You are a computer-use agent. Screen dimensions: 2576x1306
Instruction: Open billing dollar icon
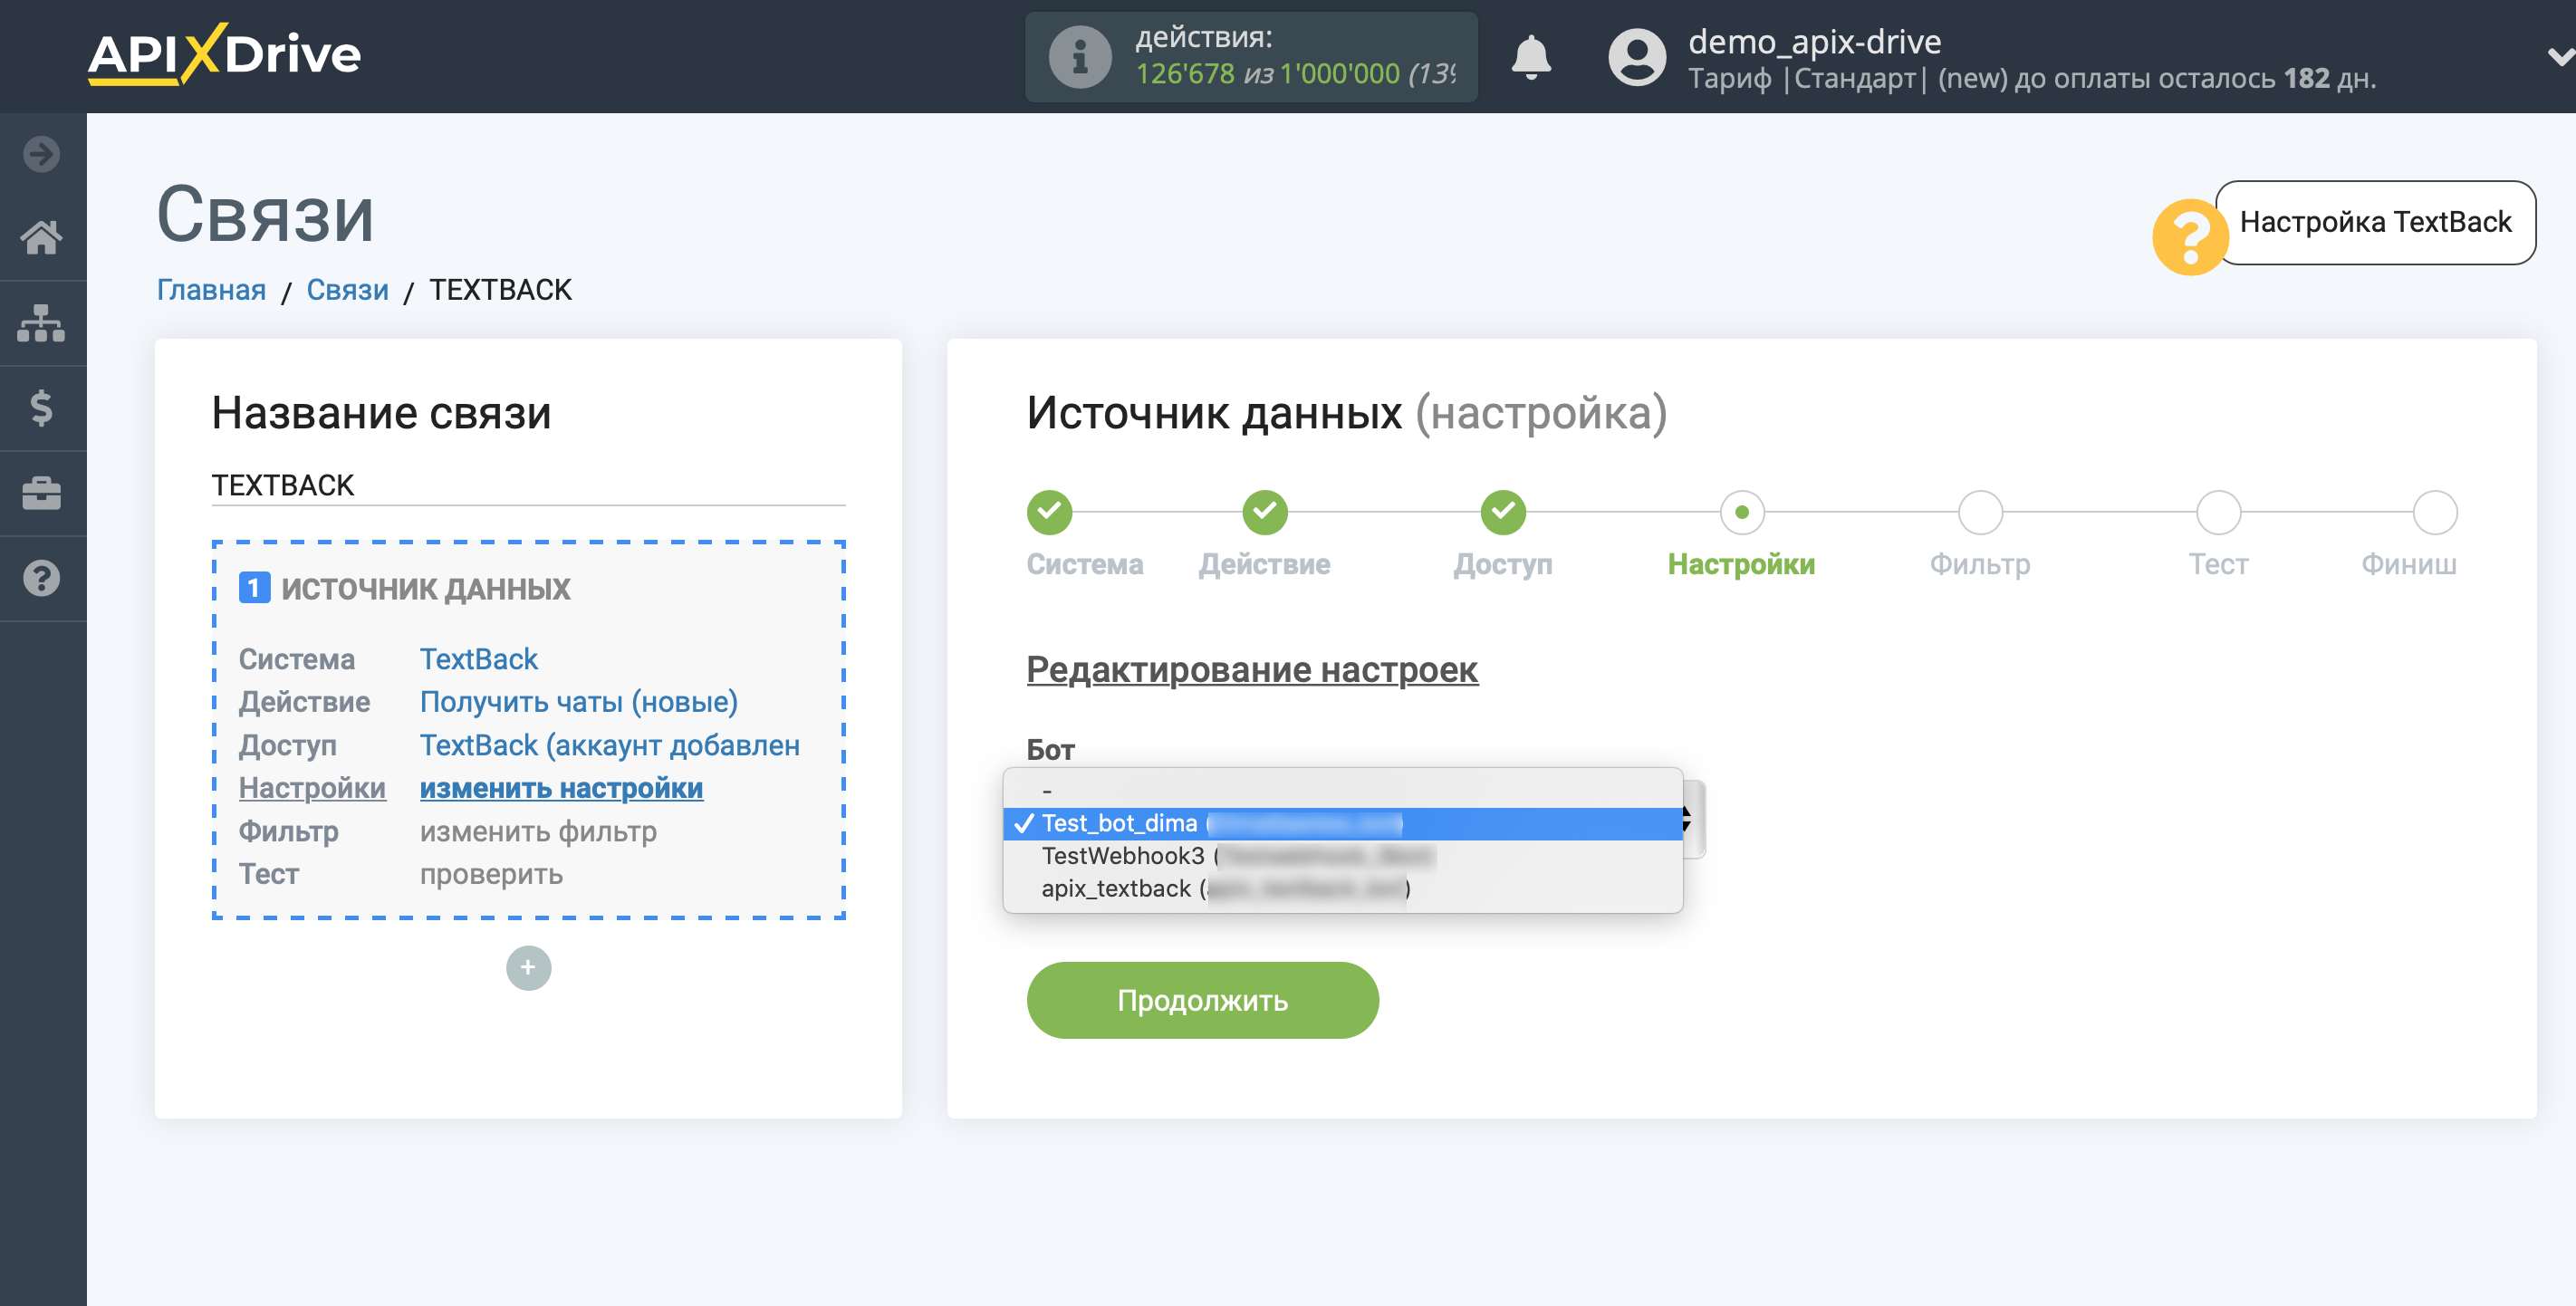pos(42,408)
